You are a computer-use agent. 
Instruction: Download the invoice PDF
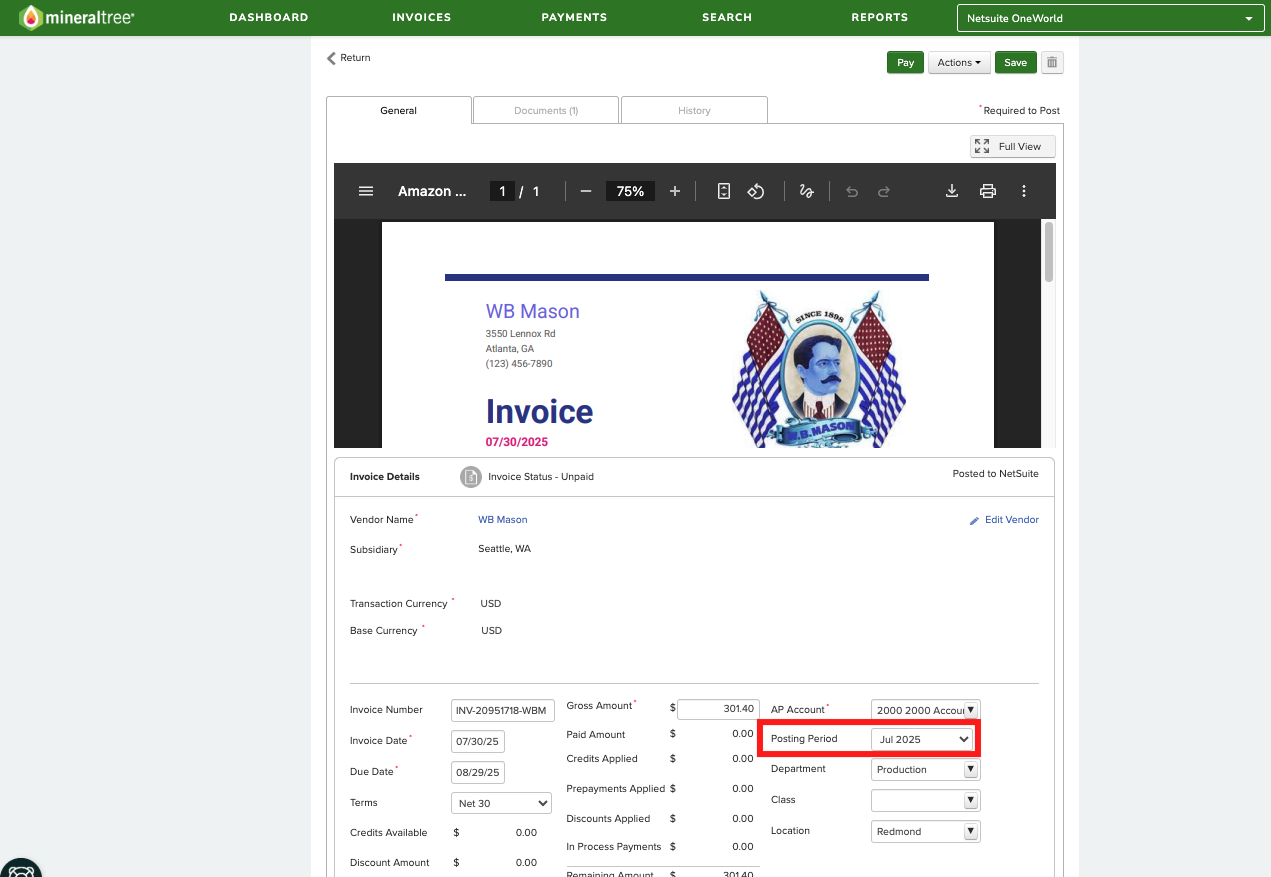tap(952, 191)
